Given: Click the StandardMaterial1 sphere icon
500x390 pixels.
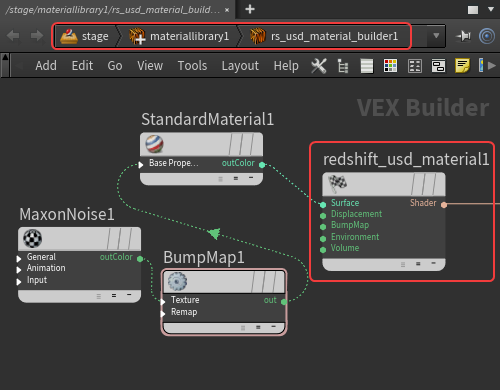Looking at the screenshot, I should pyautogui.click(x=154, y=144).
